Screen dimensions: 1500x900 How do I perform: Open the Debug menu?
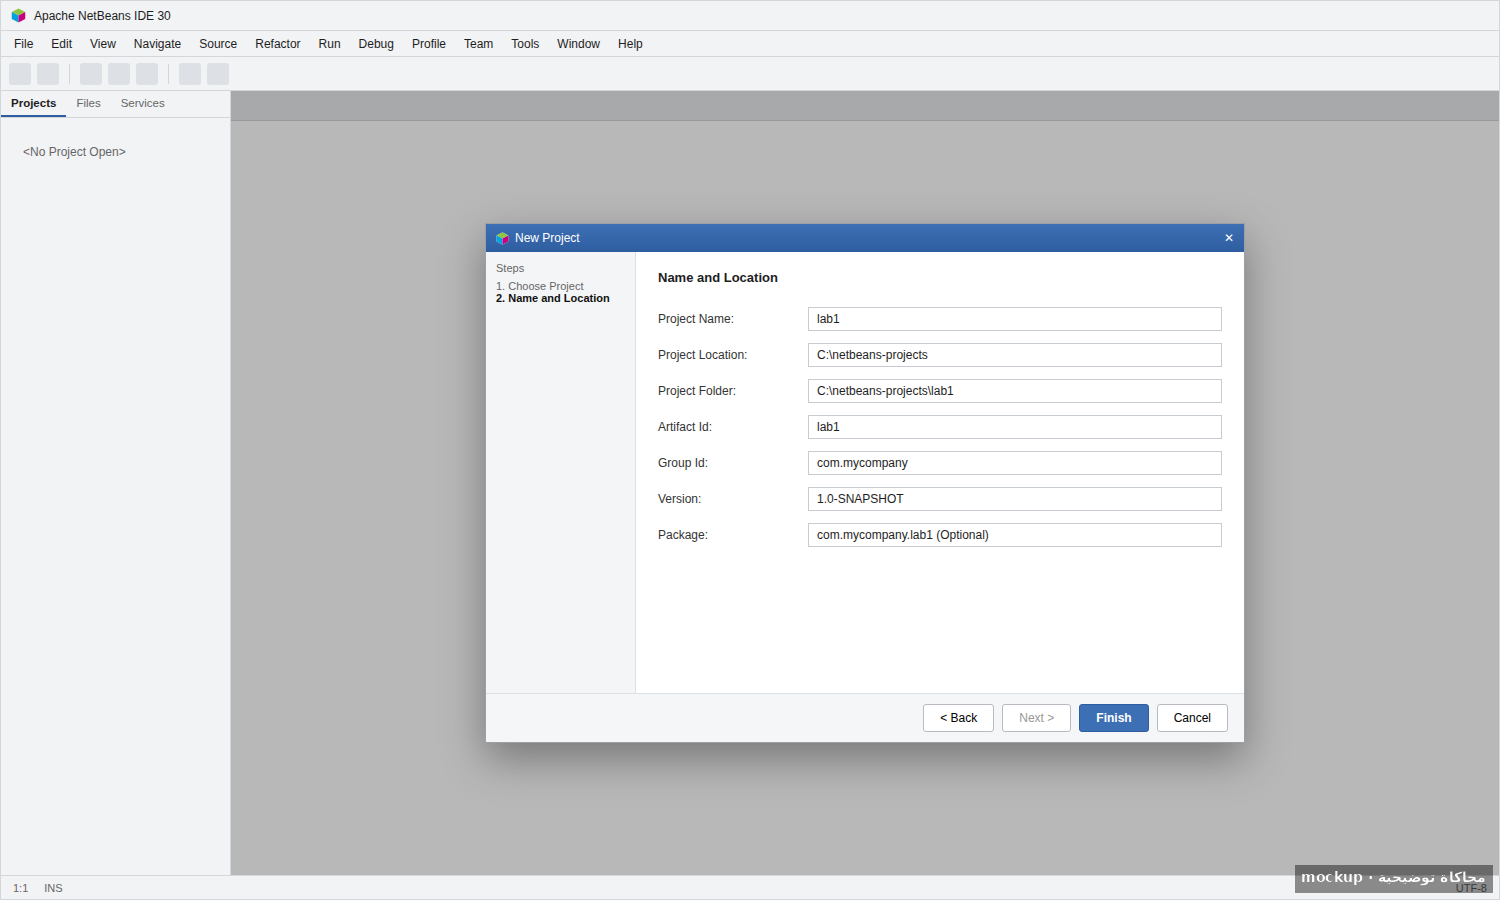tap(376, 44)
